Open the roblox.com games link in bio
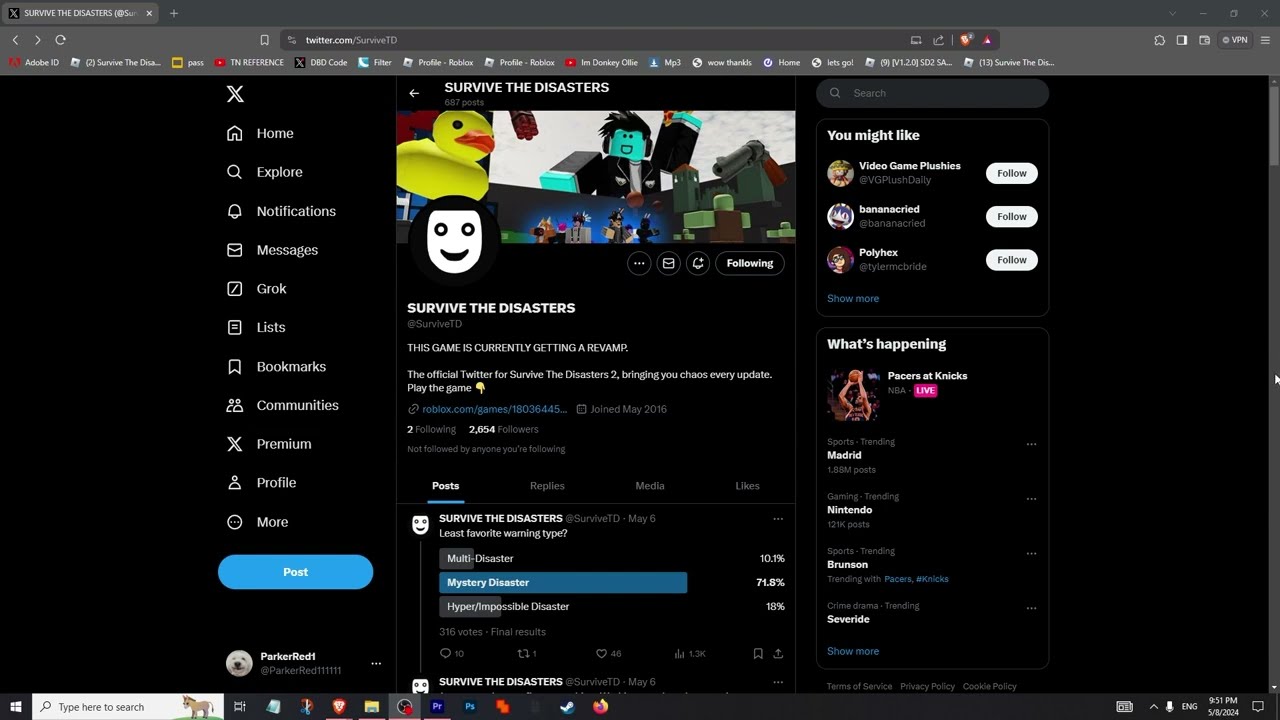The image size is (1280, 720). point(494,409)
